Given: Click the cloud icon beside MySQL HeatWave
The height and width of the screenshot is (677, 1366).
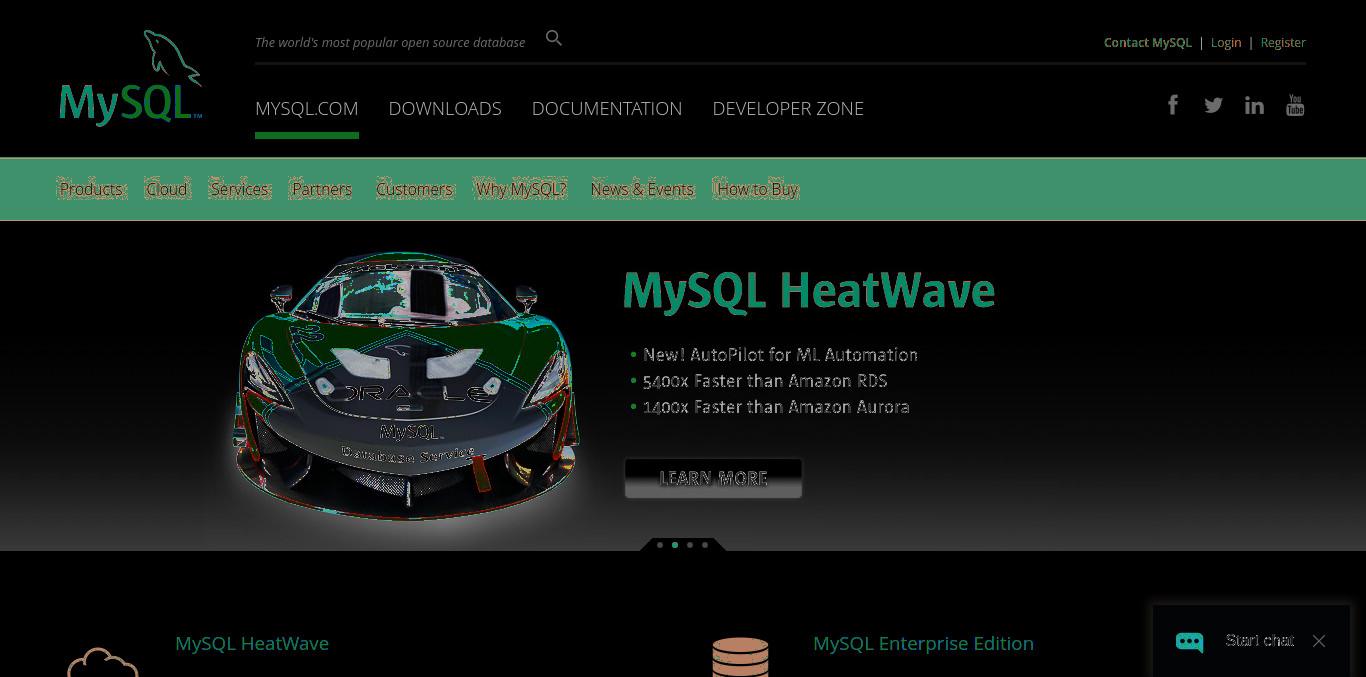Looking at the screenshot, I should [102, 662].
